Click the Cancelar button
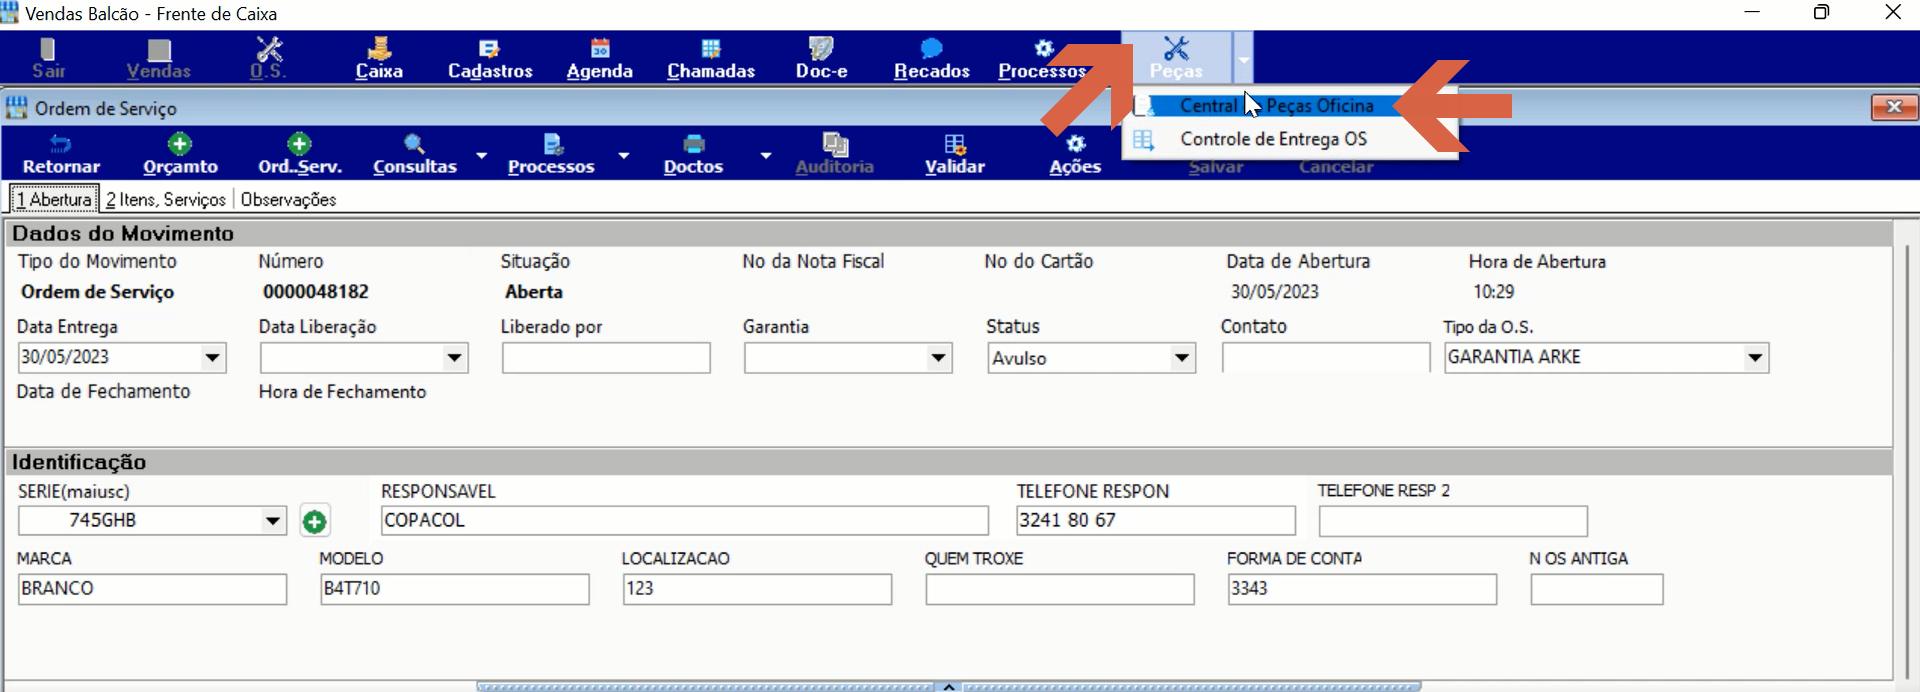The image size is (1920, 692). click(x=1336, y=167)
